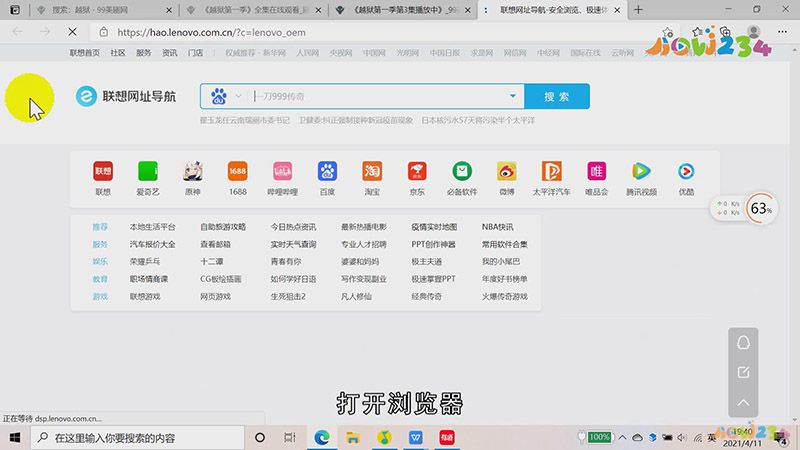Open the 本地生活平台 link
Viewport: 800px width, 450px height.
(x=153, y=227)
